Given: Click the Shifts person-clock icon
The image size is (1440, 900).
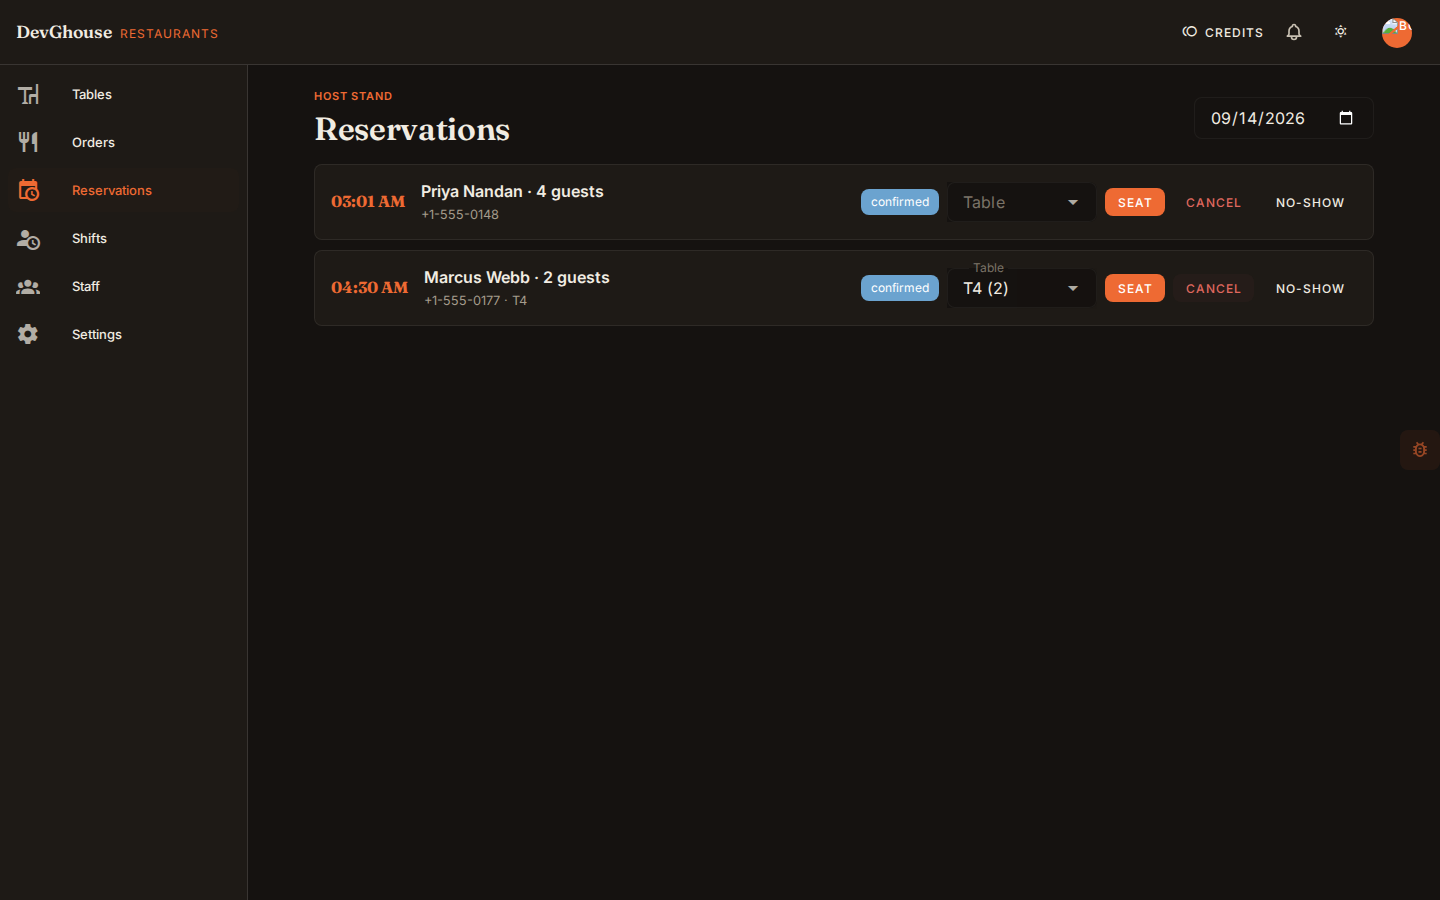Looking at the screenshot, I should pos(28,238).
